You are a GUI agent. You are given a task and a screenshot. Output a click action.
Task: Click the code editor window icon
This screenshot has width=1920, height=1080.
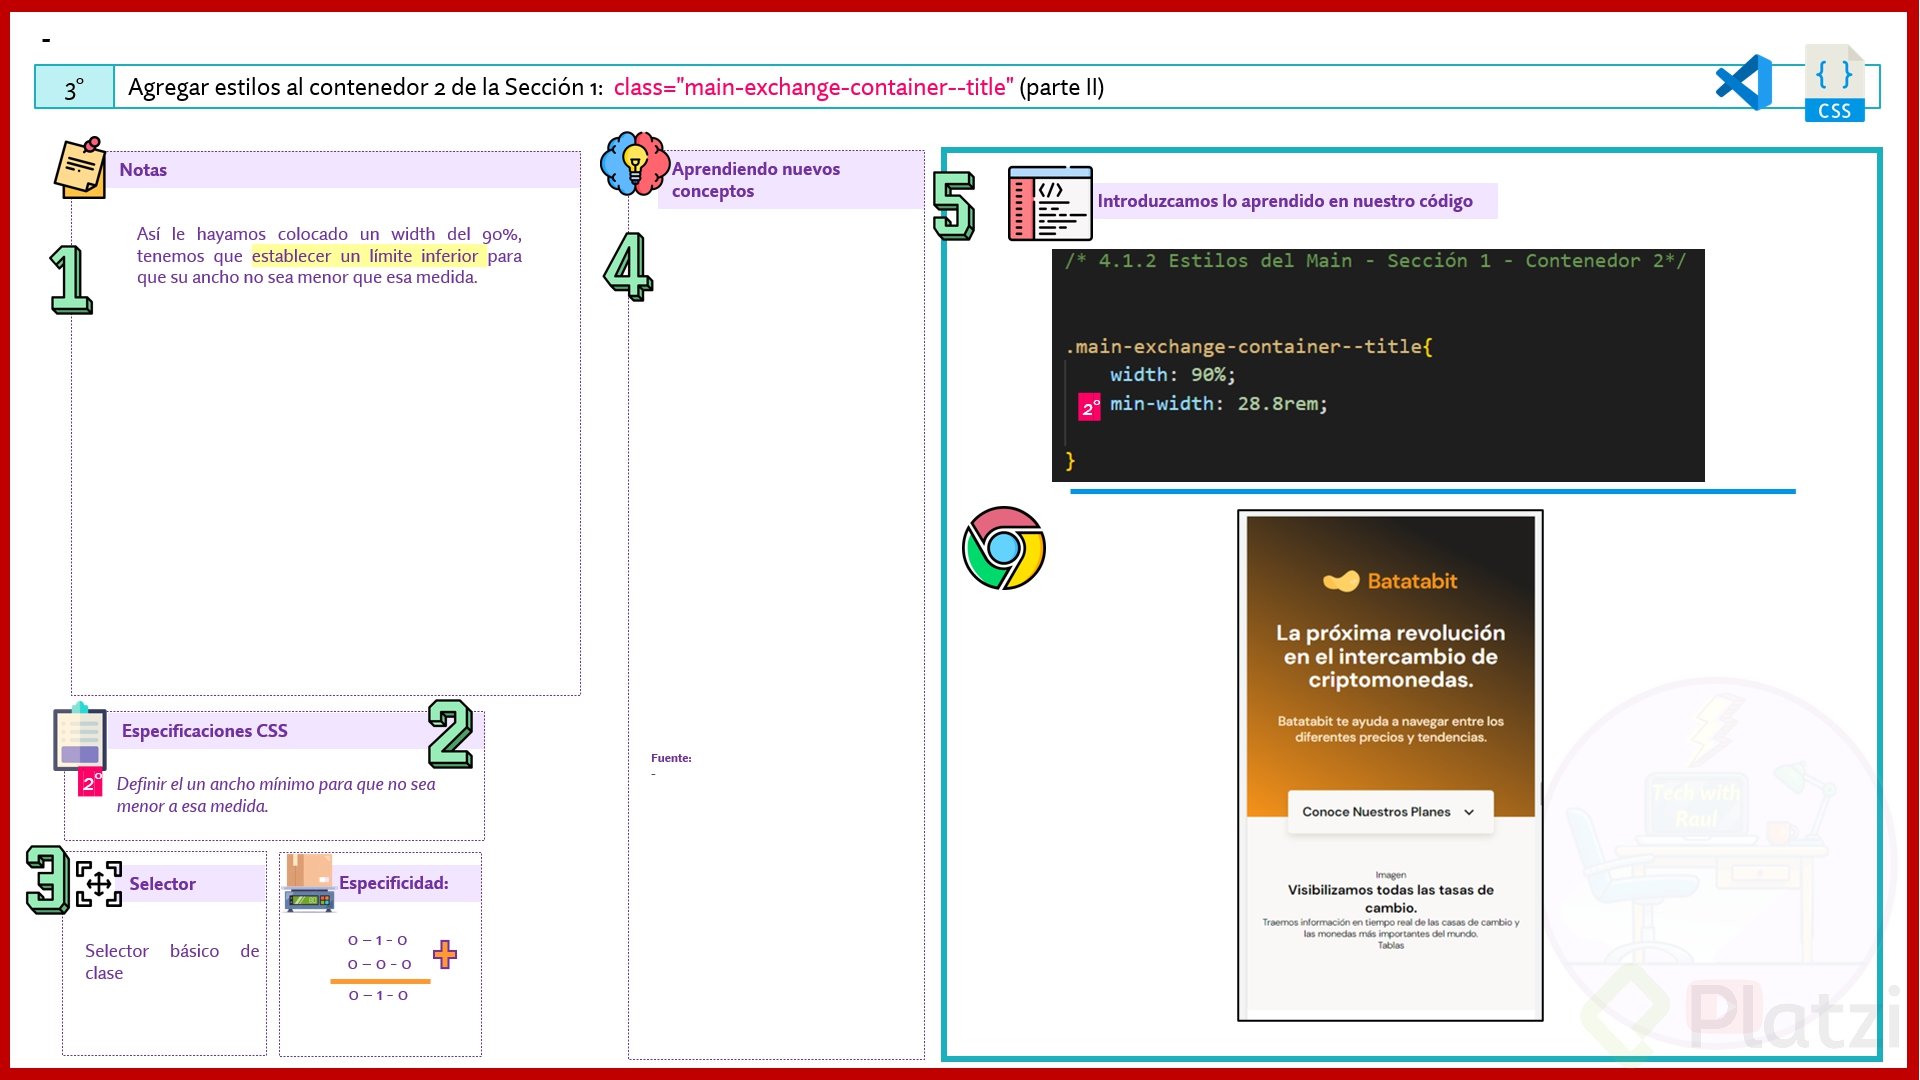pos(1049,203)
